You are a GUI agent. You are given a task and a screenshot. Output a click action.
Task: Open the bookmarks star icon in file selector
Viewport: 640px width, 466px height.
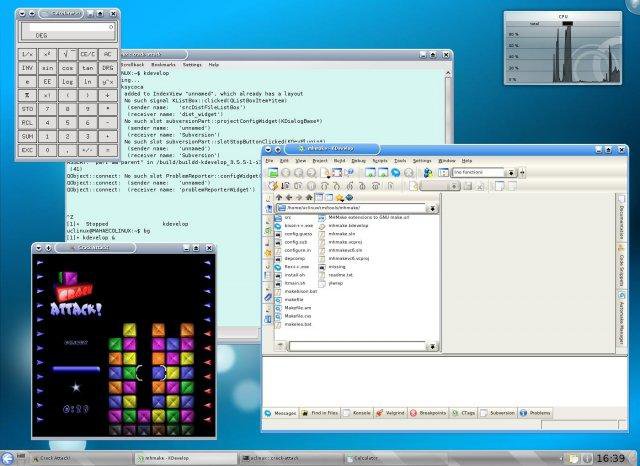[339, 197]
